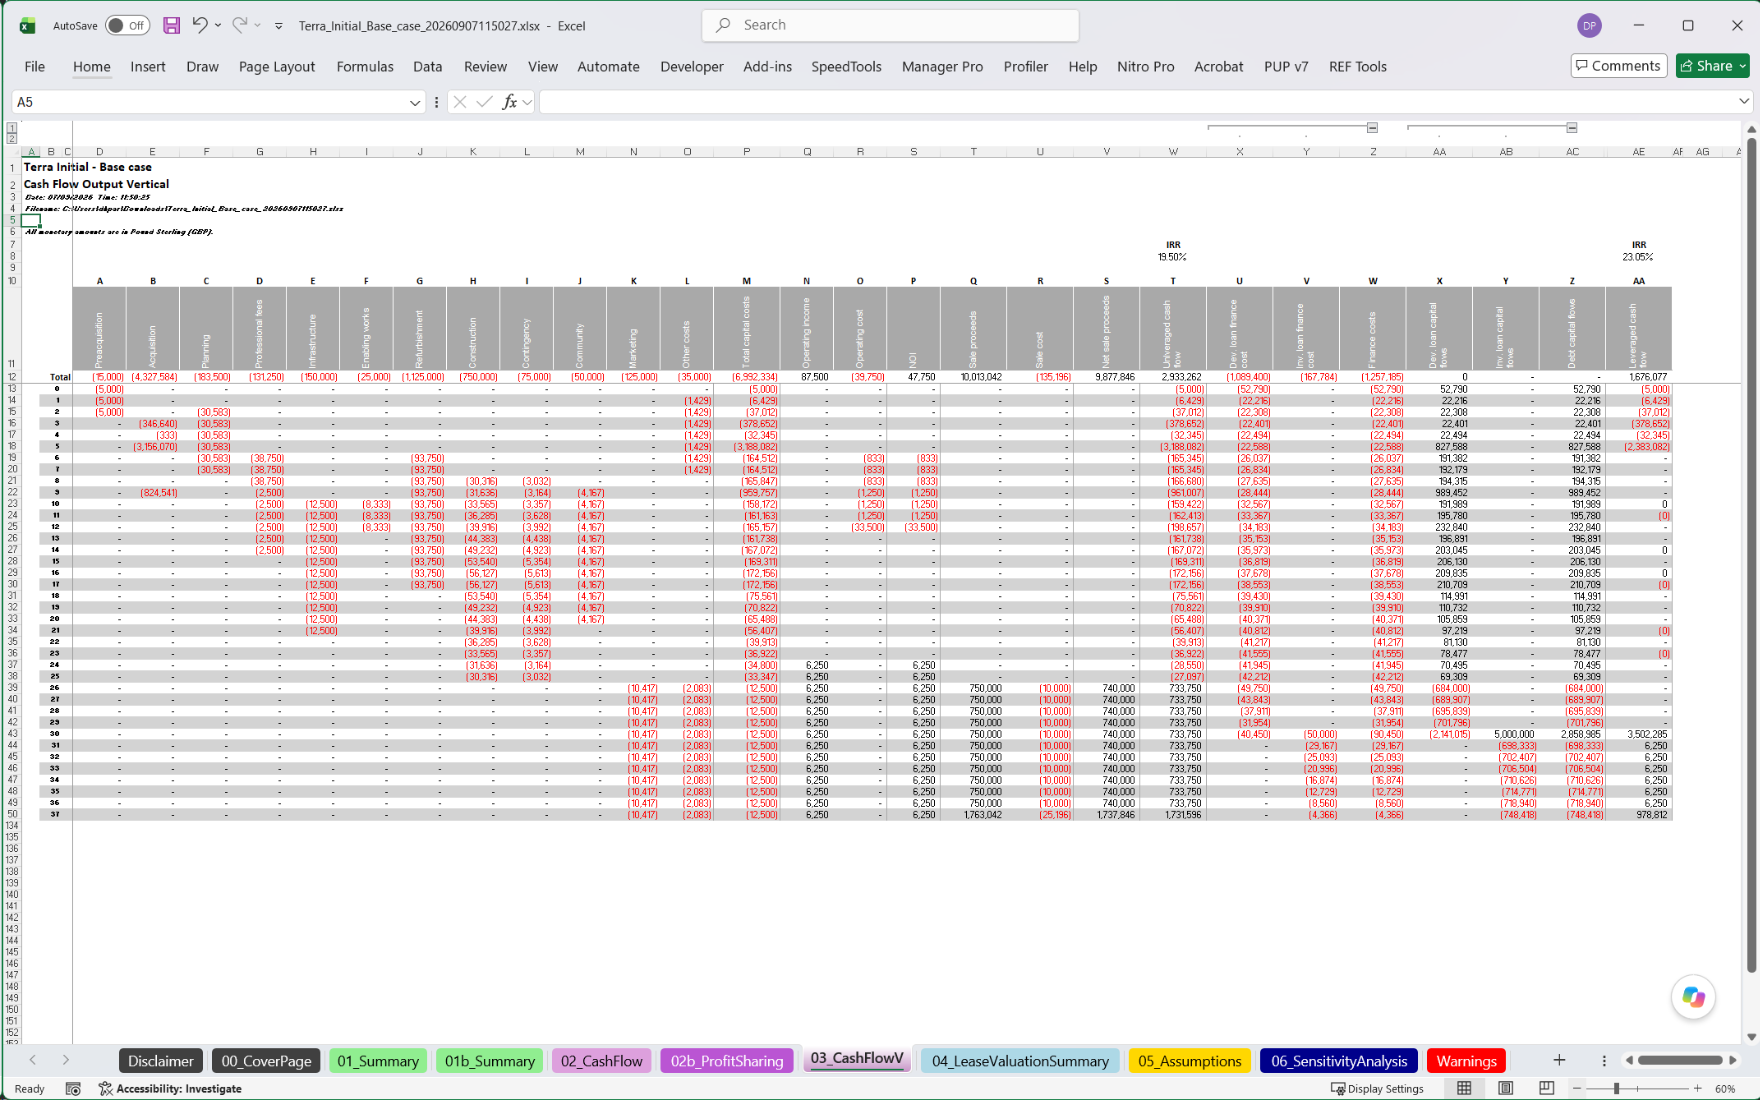Click next sheet navigation arrow
This screenshot has width=1760, height=1100.
pos(66,1060)
